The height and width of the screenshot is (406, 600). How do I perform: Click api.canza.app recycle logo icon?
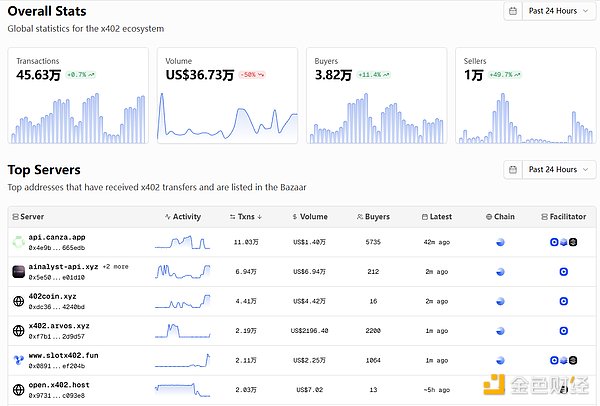point(18,242)
